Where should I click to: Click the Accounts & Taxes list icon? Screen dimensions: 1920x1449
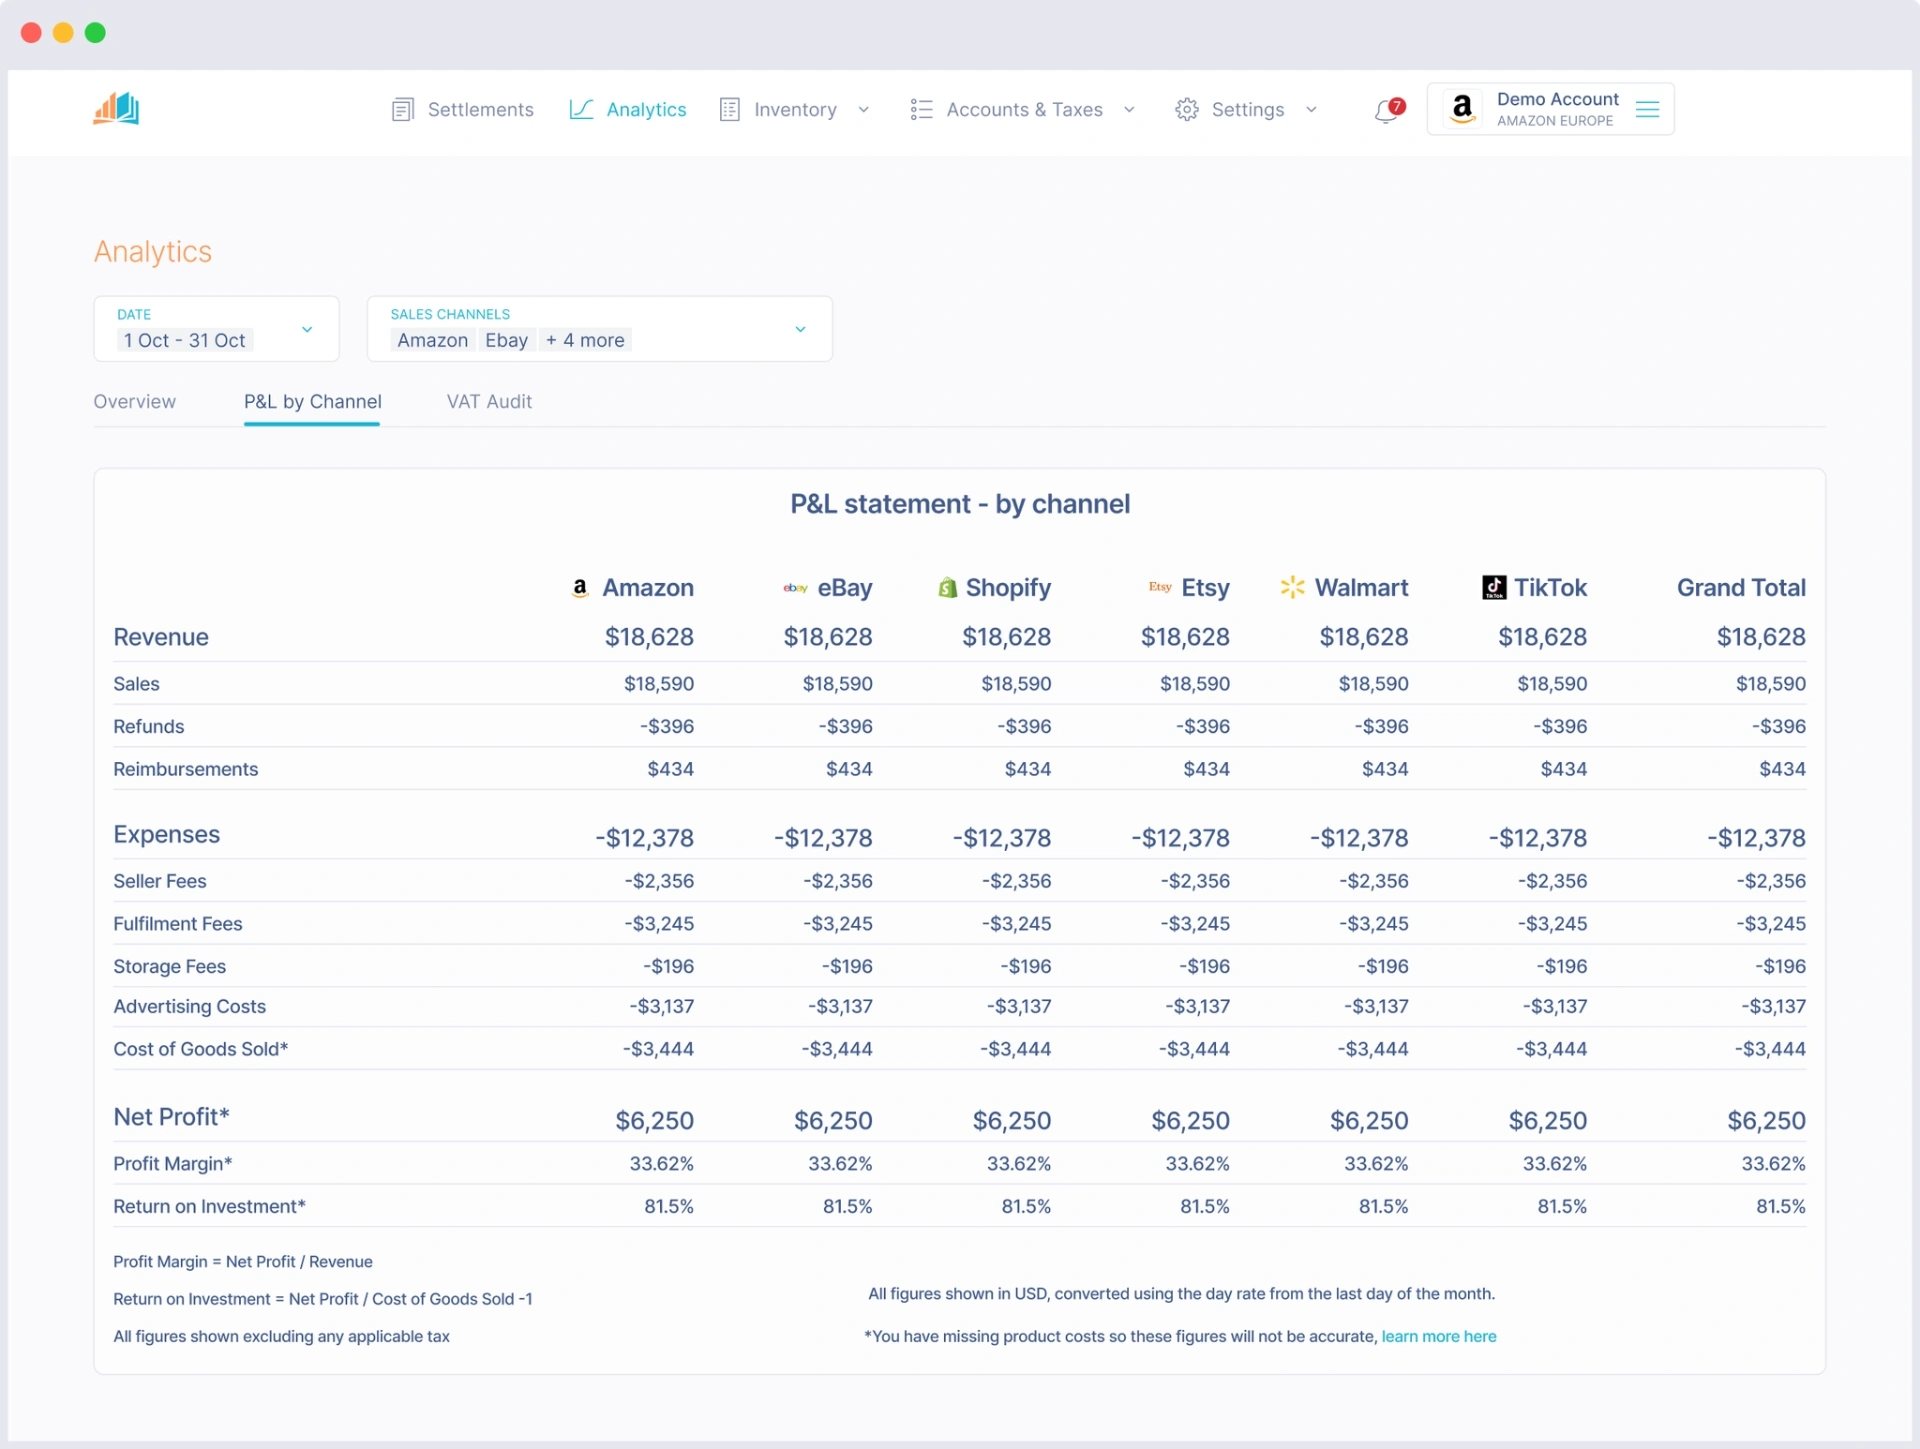921,109
